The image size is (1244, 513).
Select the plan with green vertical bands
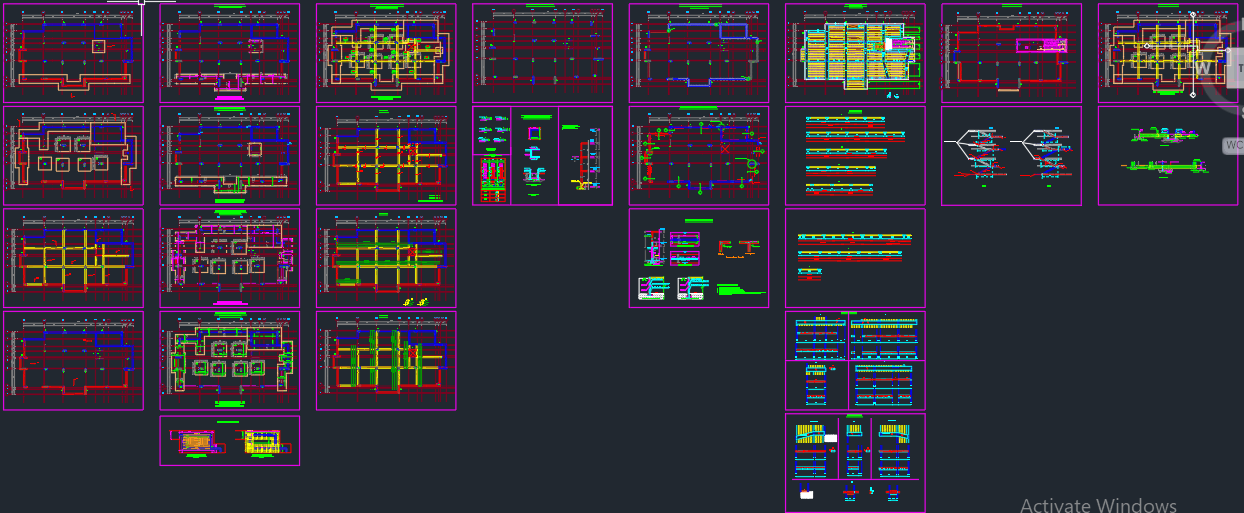[x=386, y=360]
